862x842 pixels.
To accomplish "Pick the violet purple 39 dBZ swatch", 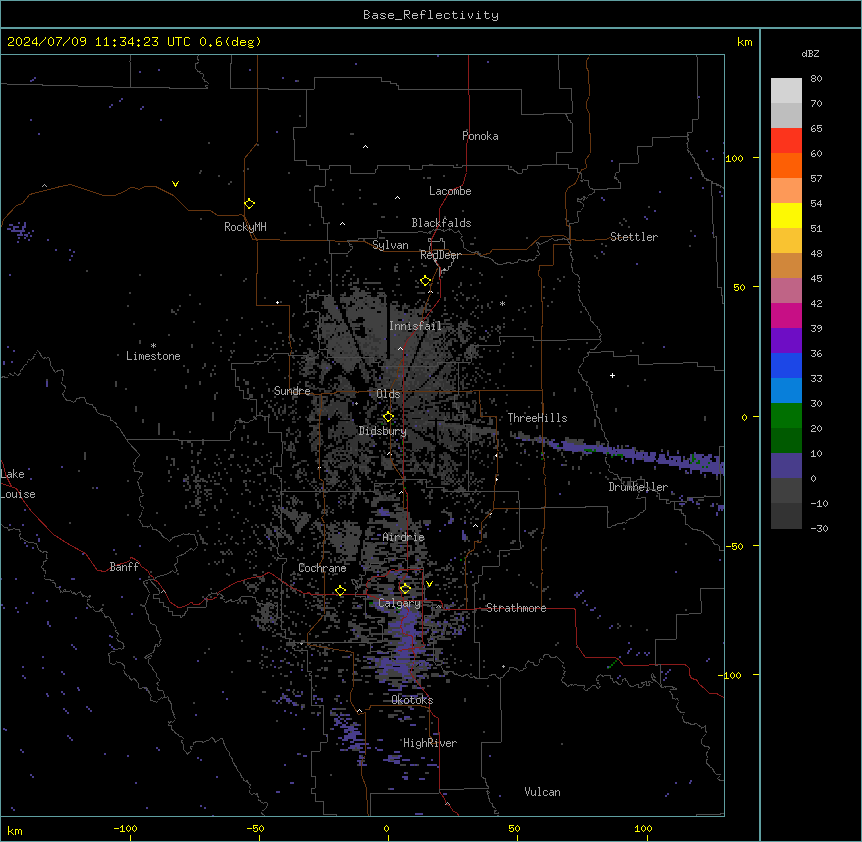I will tap(786, 341).
